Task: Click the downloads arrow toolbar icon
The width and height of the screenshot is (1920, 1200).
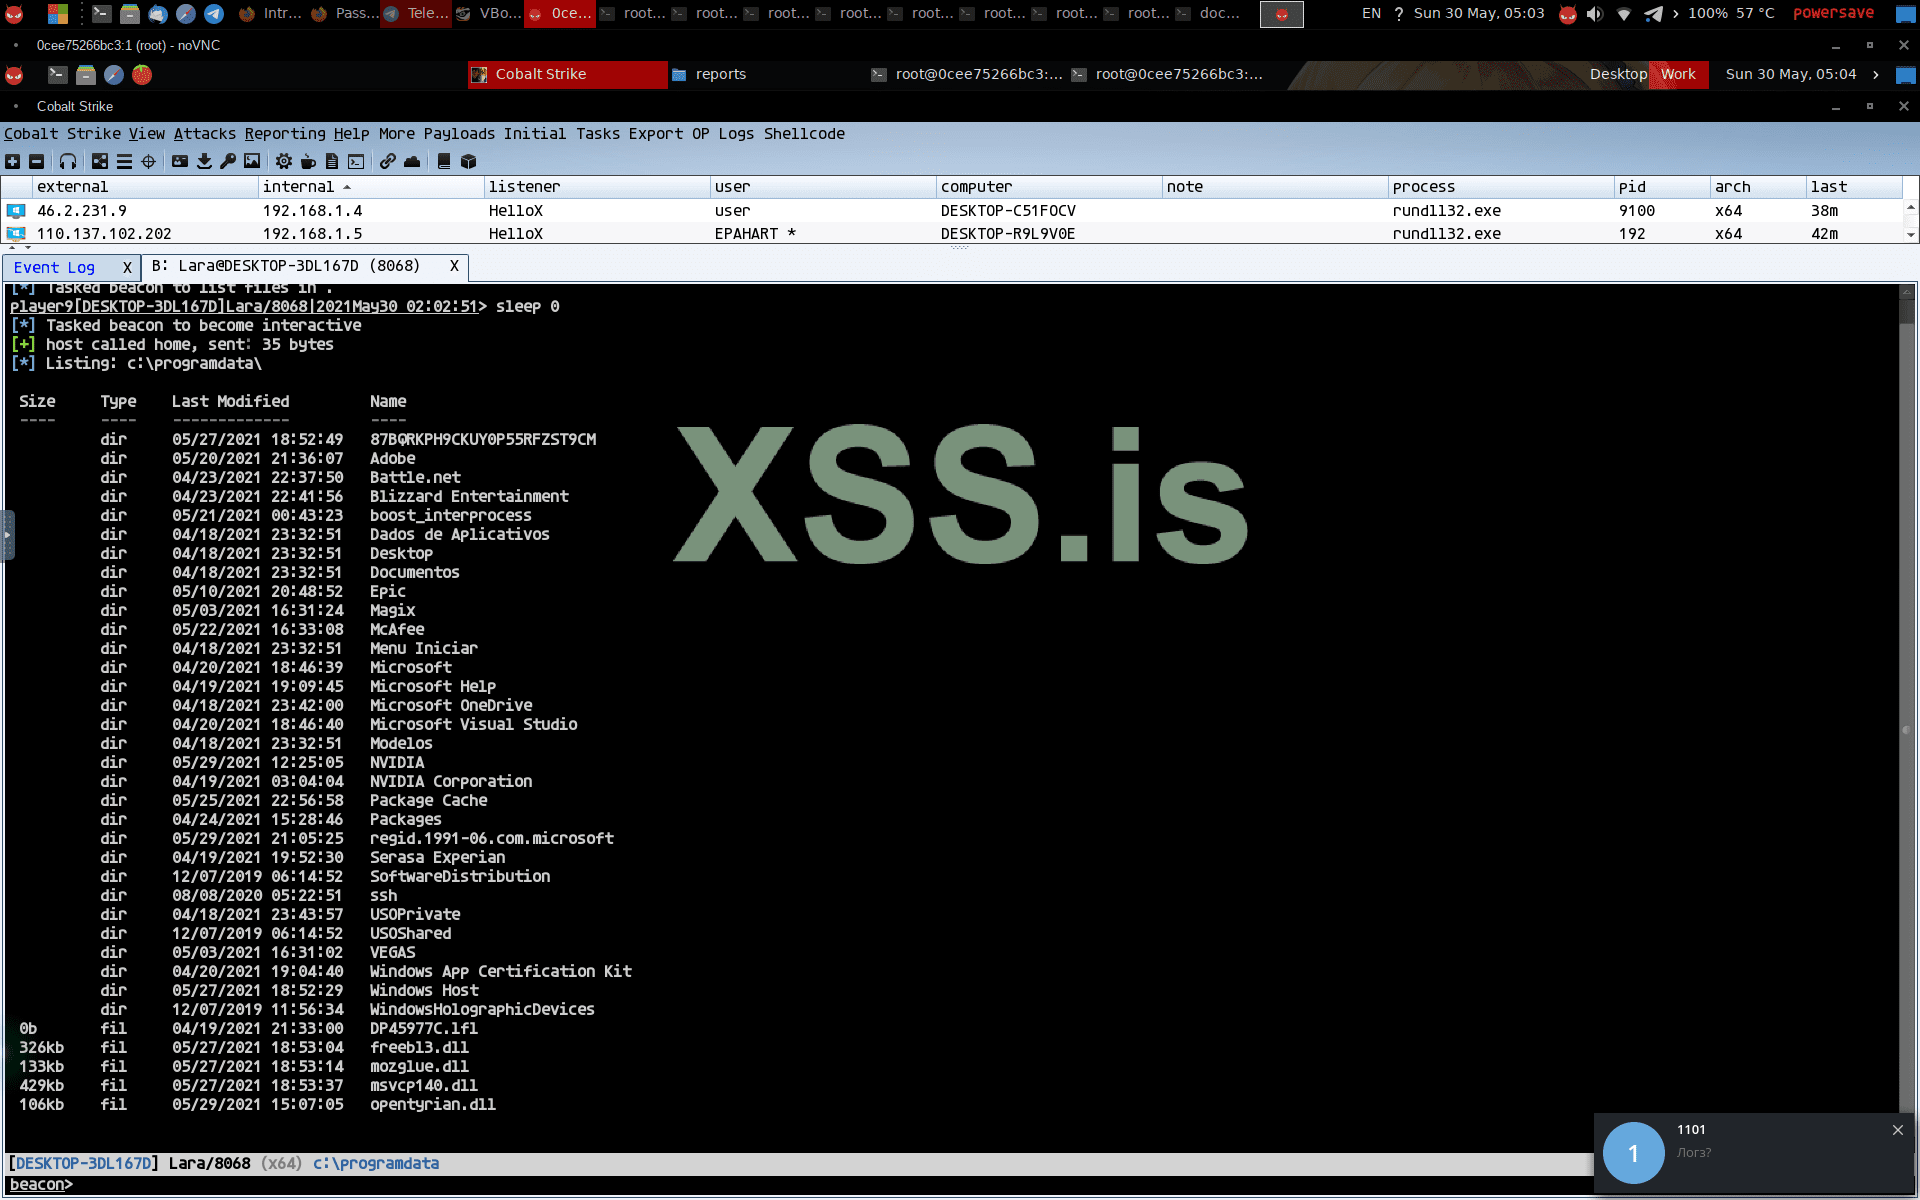Action: tap(204, 161)
